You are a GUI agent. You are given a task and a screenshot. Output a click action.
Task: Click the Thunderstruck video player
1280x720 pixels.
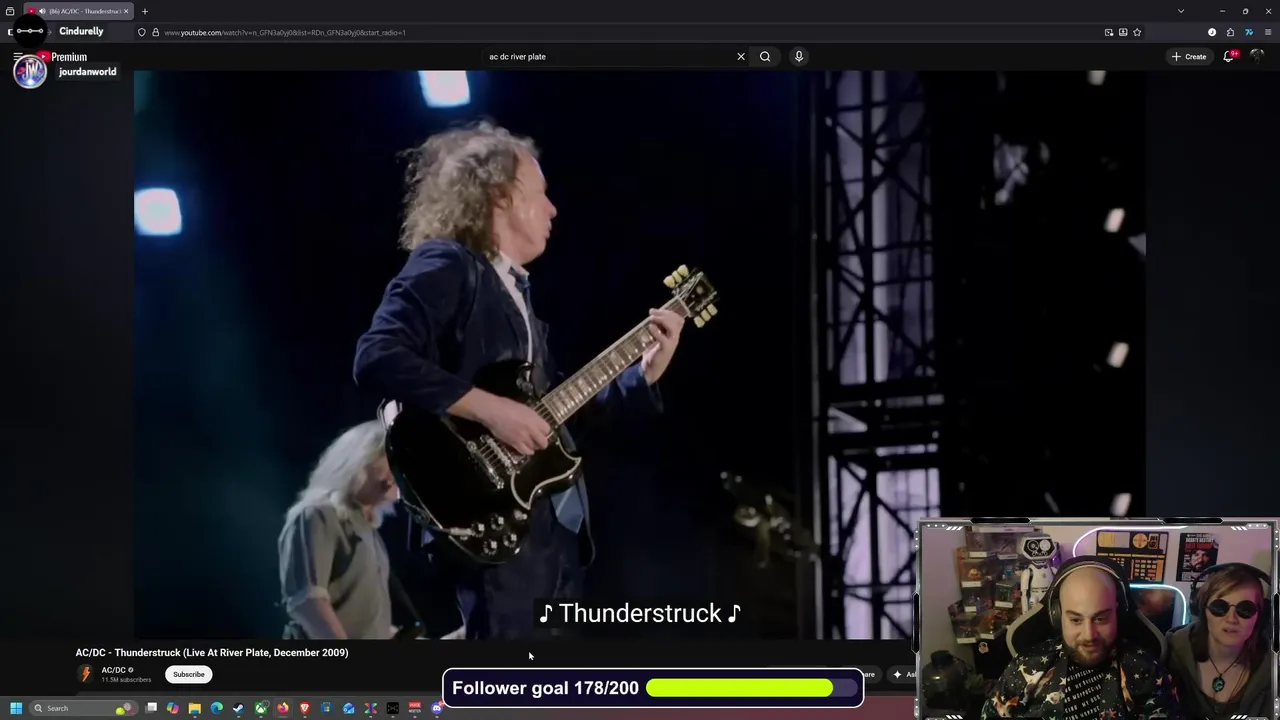[x=640, y=354]
